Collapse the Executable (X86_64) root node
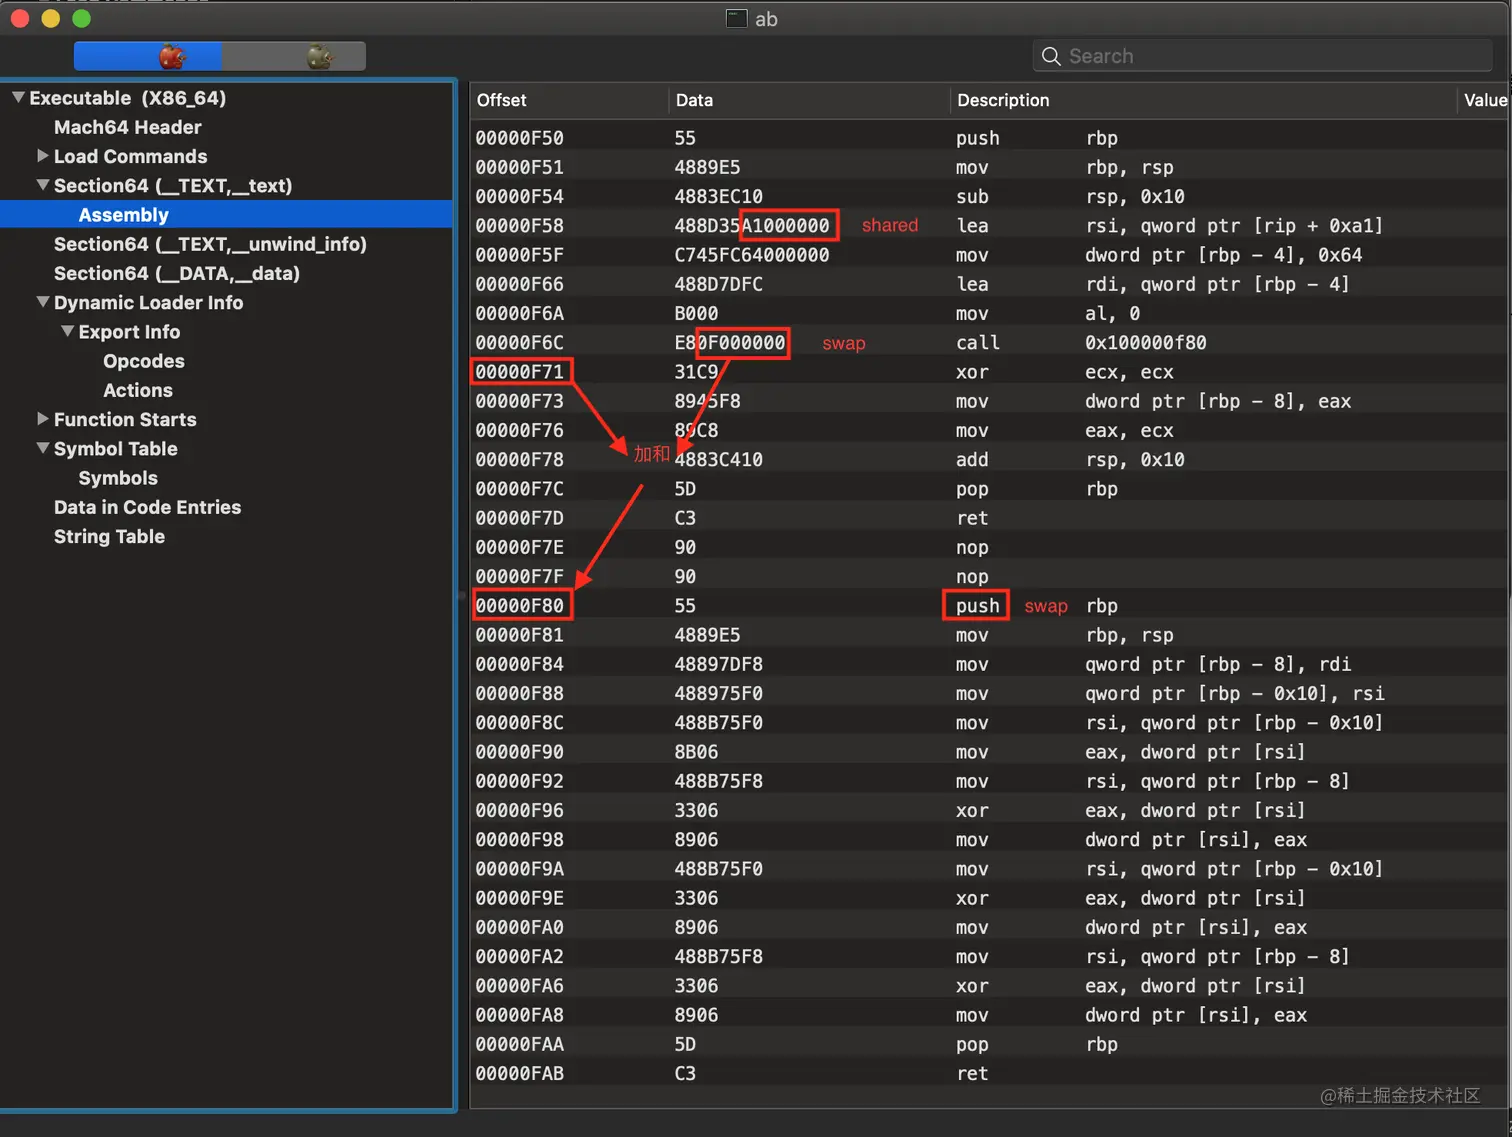Screen dimensions: 1512x1137 pos(18,98)
